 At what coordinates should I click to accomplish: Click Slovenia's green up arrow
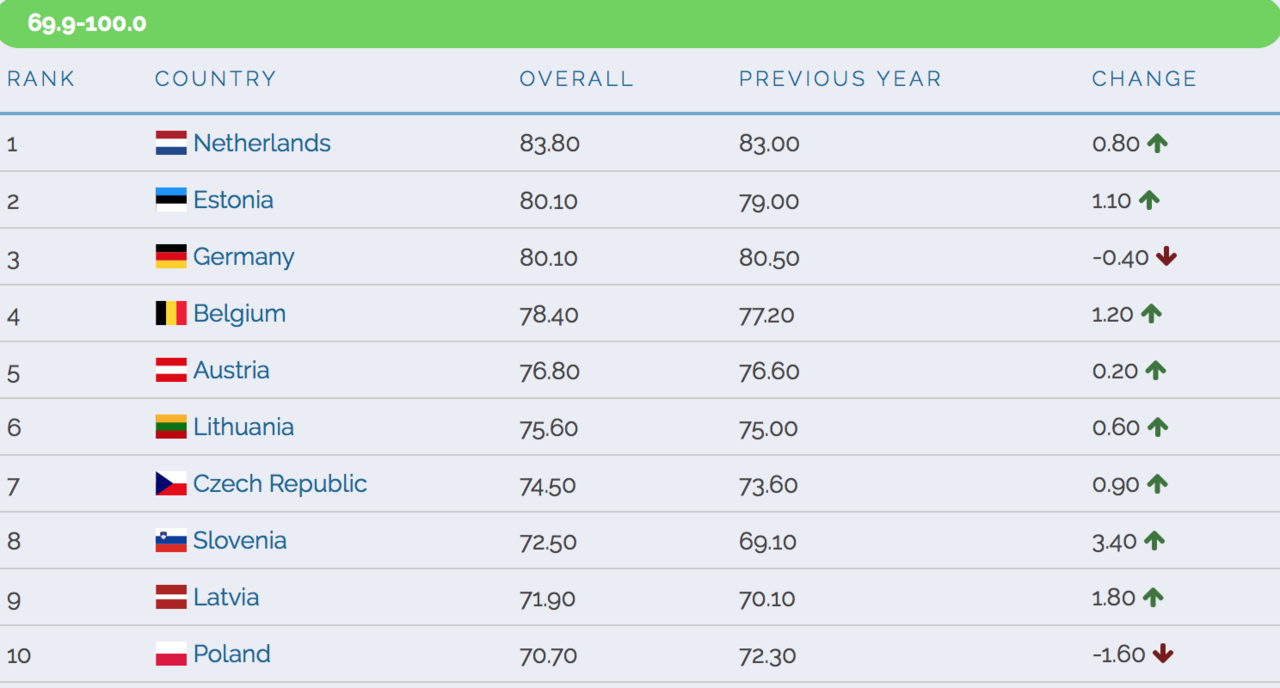pos(1154,541)
